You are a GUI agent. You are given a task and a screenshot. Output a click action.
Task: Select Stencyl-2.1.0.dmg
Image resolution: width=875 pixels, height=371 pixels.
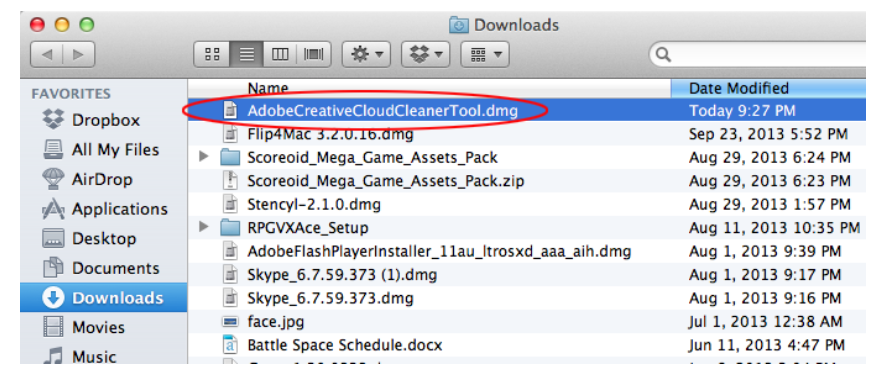tap(314, 205)
